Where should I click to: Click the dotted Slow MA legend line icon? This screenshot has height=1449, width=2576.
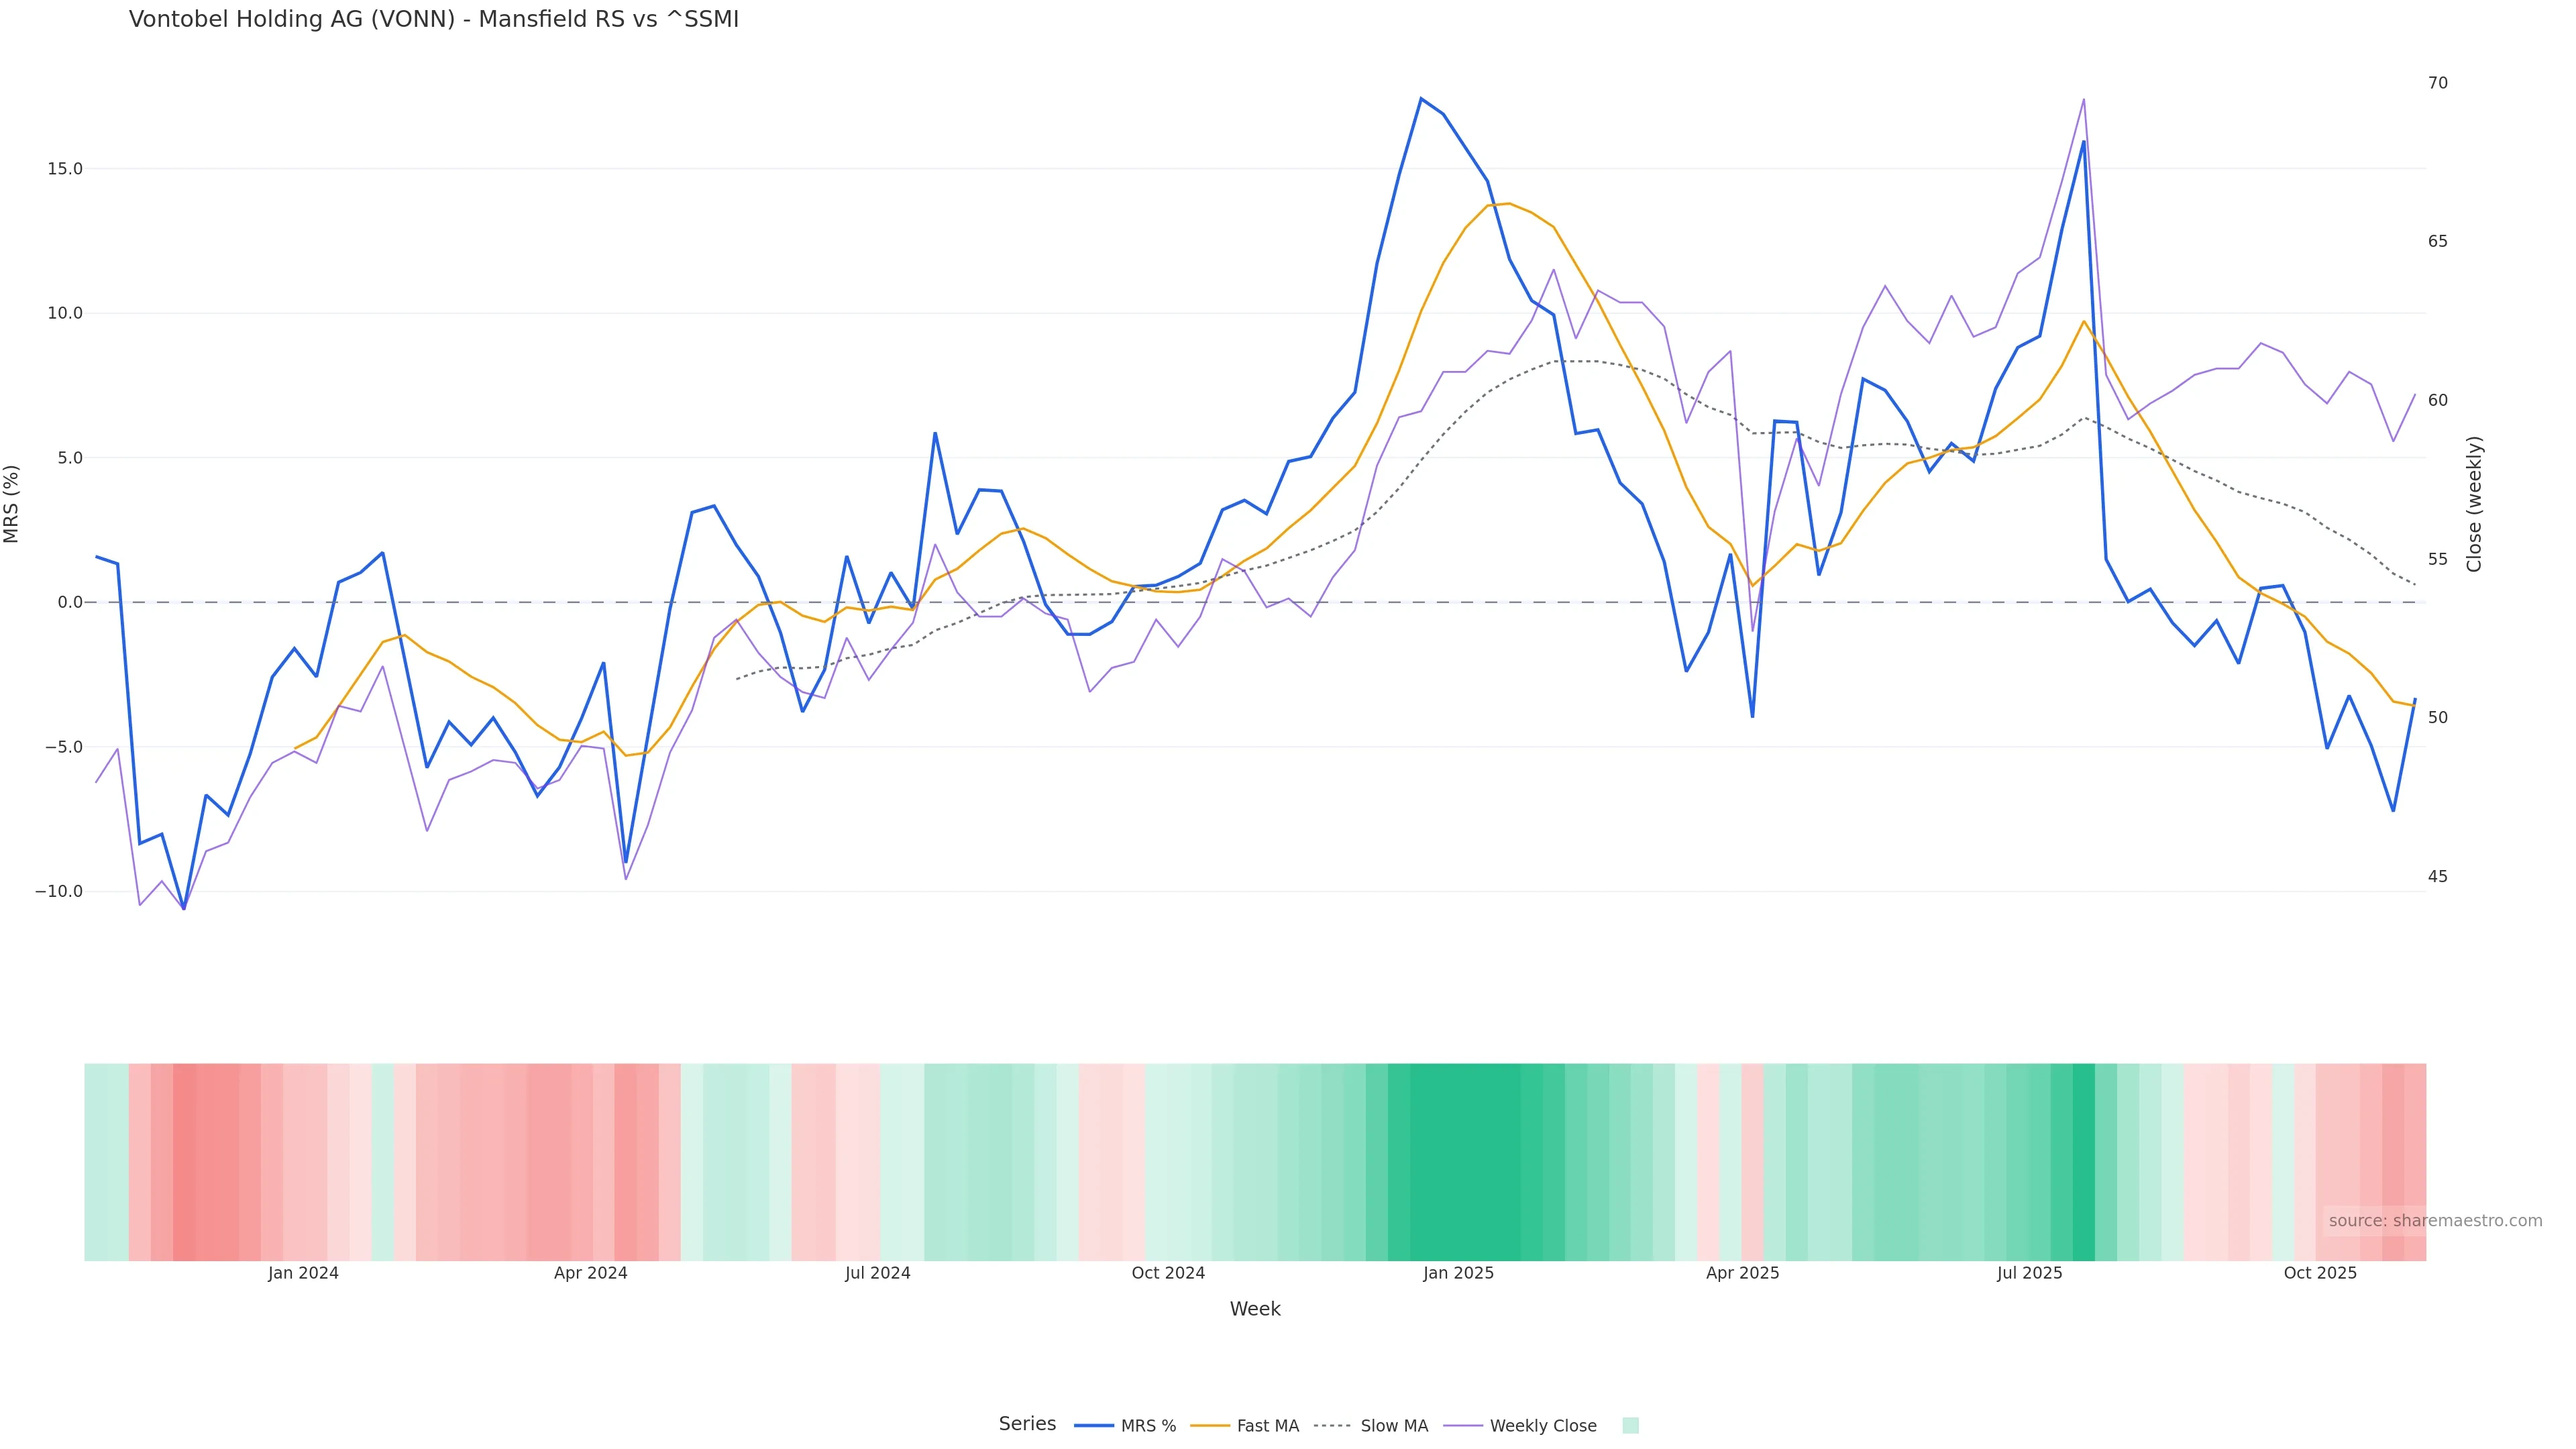point(1332,1426)
